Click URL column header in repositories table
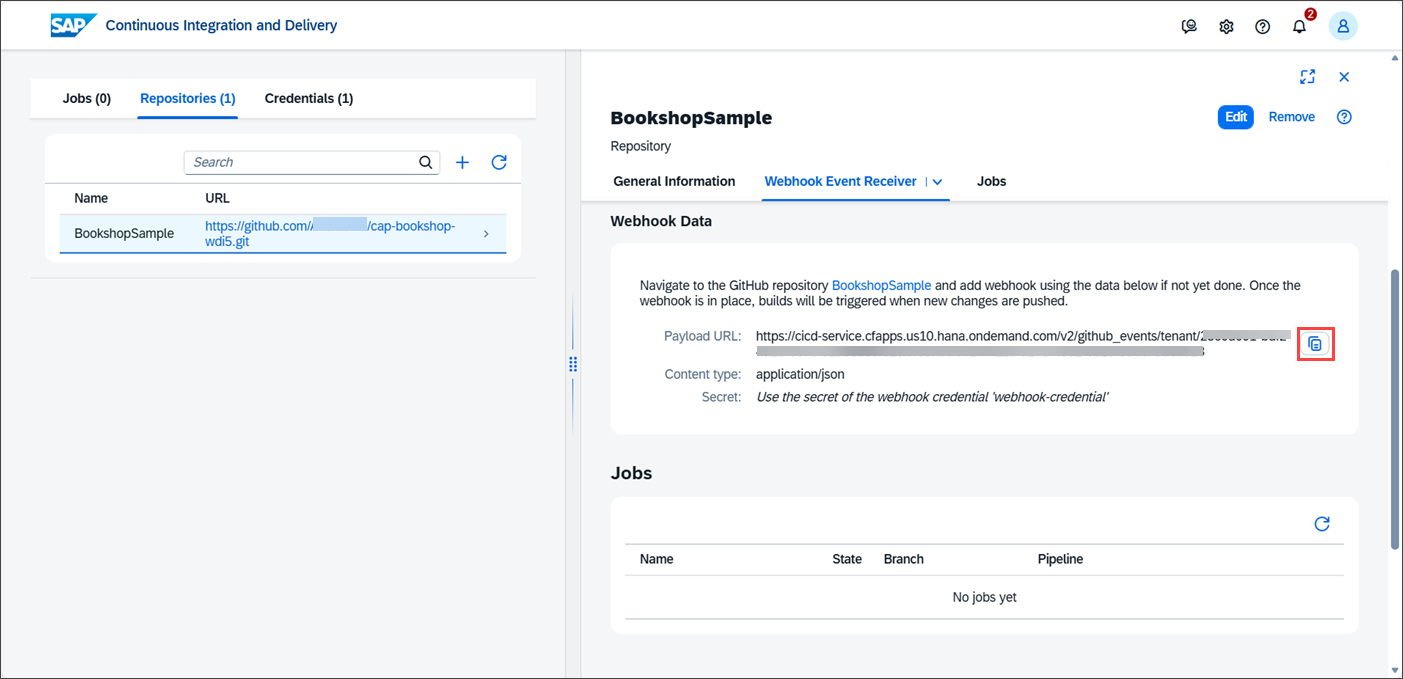Screen dimensions: 1403x679 point(217,198)
